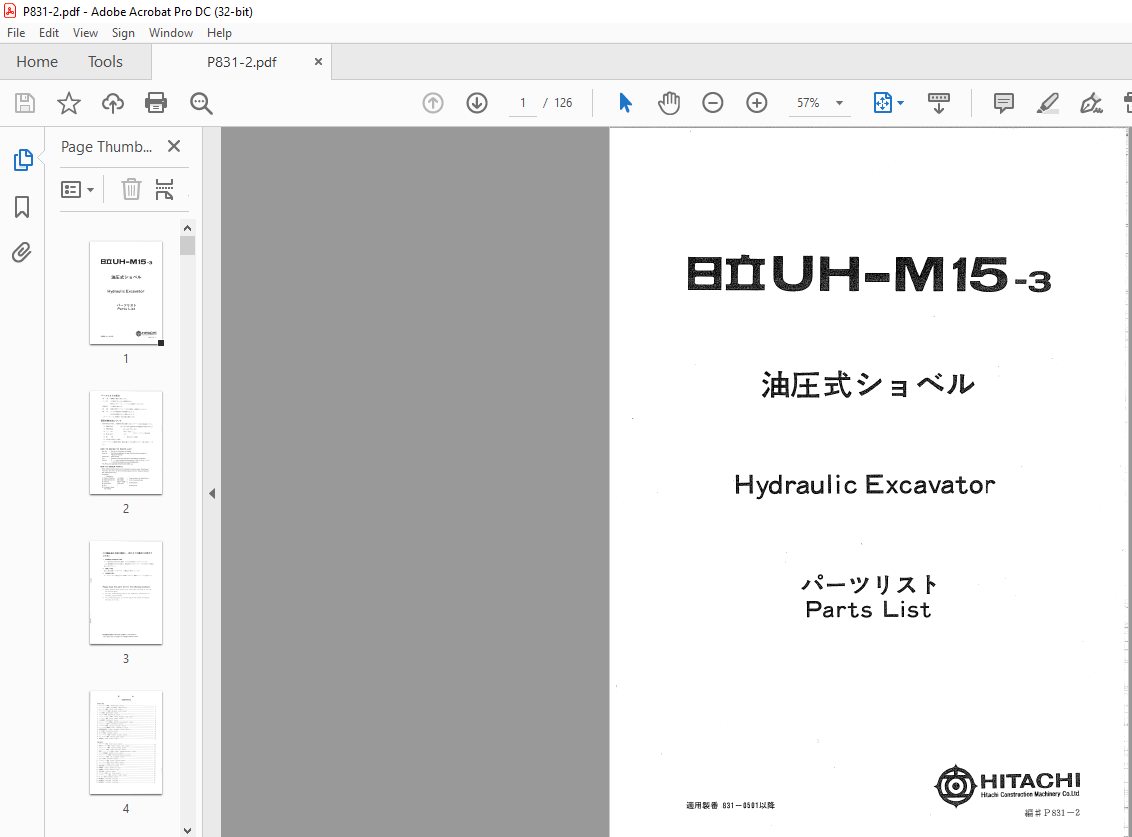
Task: Open the File menu
Action: point(16,32)
